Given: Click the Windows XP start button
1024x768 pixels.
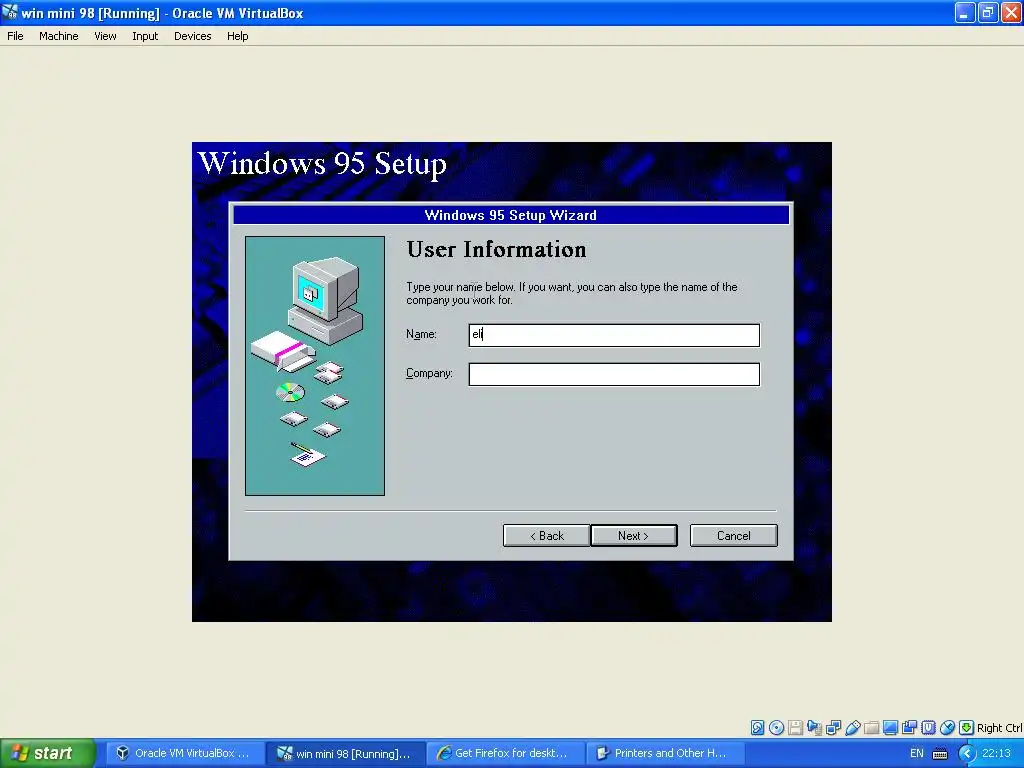Looking at the screenshot, I should pyautogui.click(x=47, y=753).
